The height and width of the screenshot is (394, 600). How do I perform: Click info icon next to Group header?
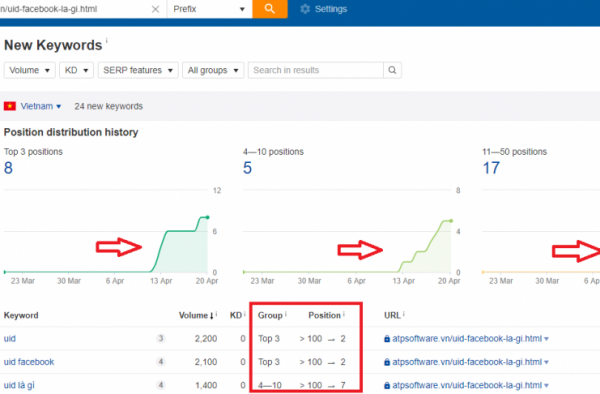[x=286, y=314]
